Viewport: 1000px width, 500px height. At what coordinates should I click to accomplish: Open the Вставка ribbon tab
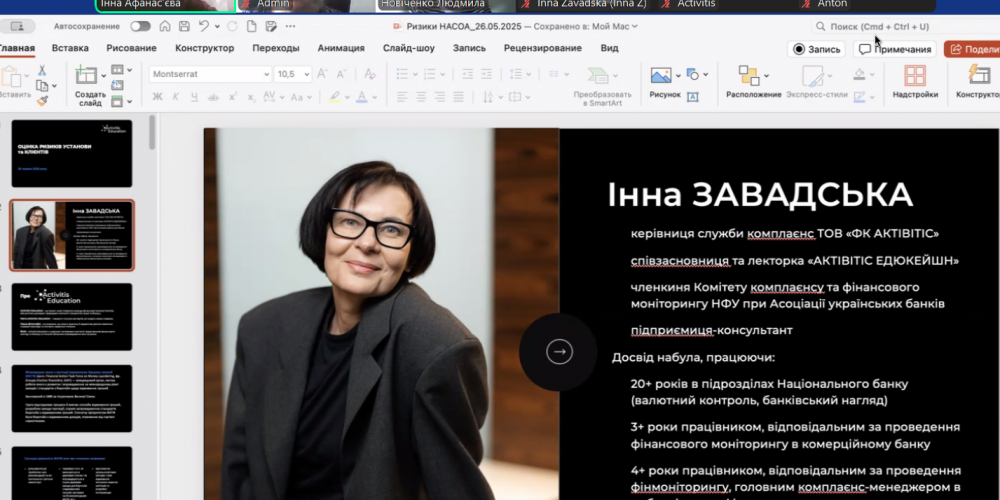(70, 48)
